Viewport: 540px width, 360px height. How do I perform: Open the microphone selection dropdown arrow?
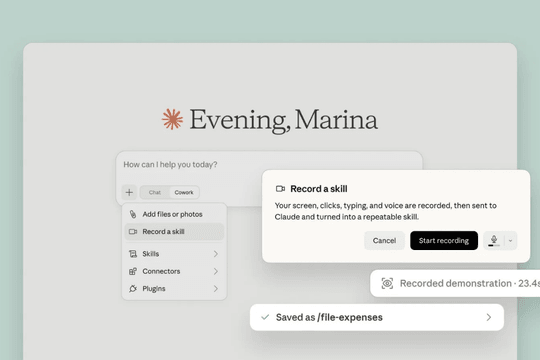click(510, 241)
